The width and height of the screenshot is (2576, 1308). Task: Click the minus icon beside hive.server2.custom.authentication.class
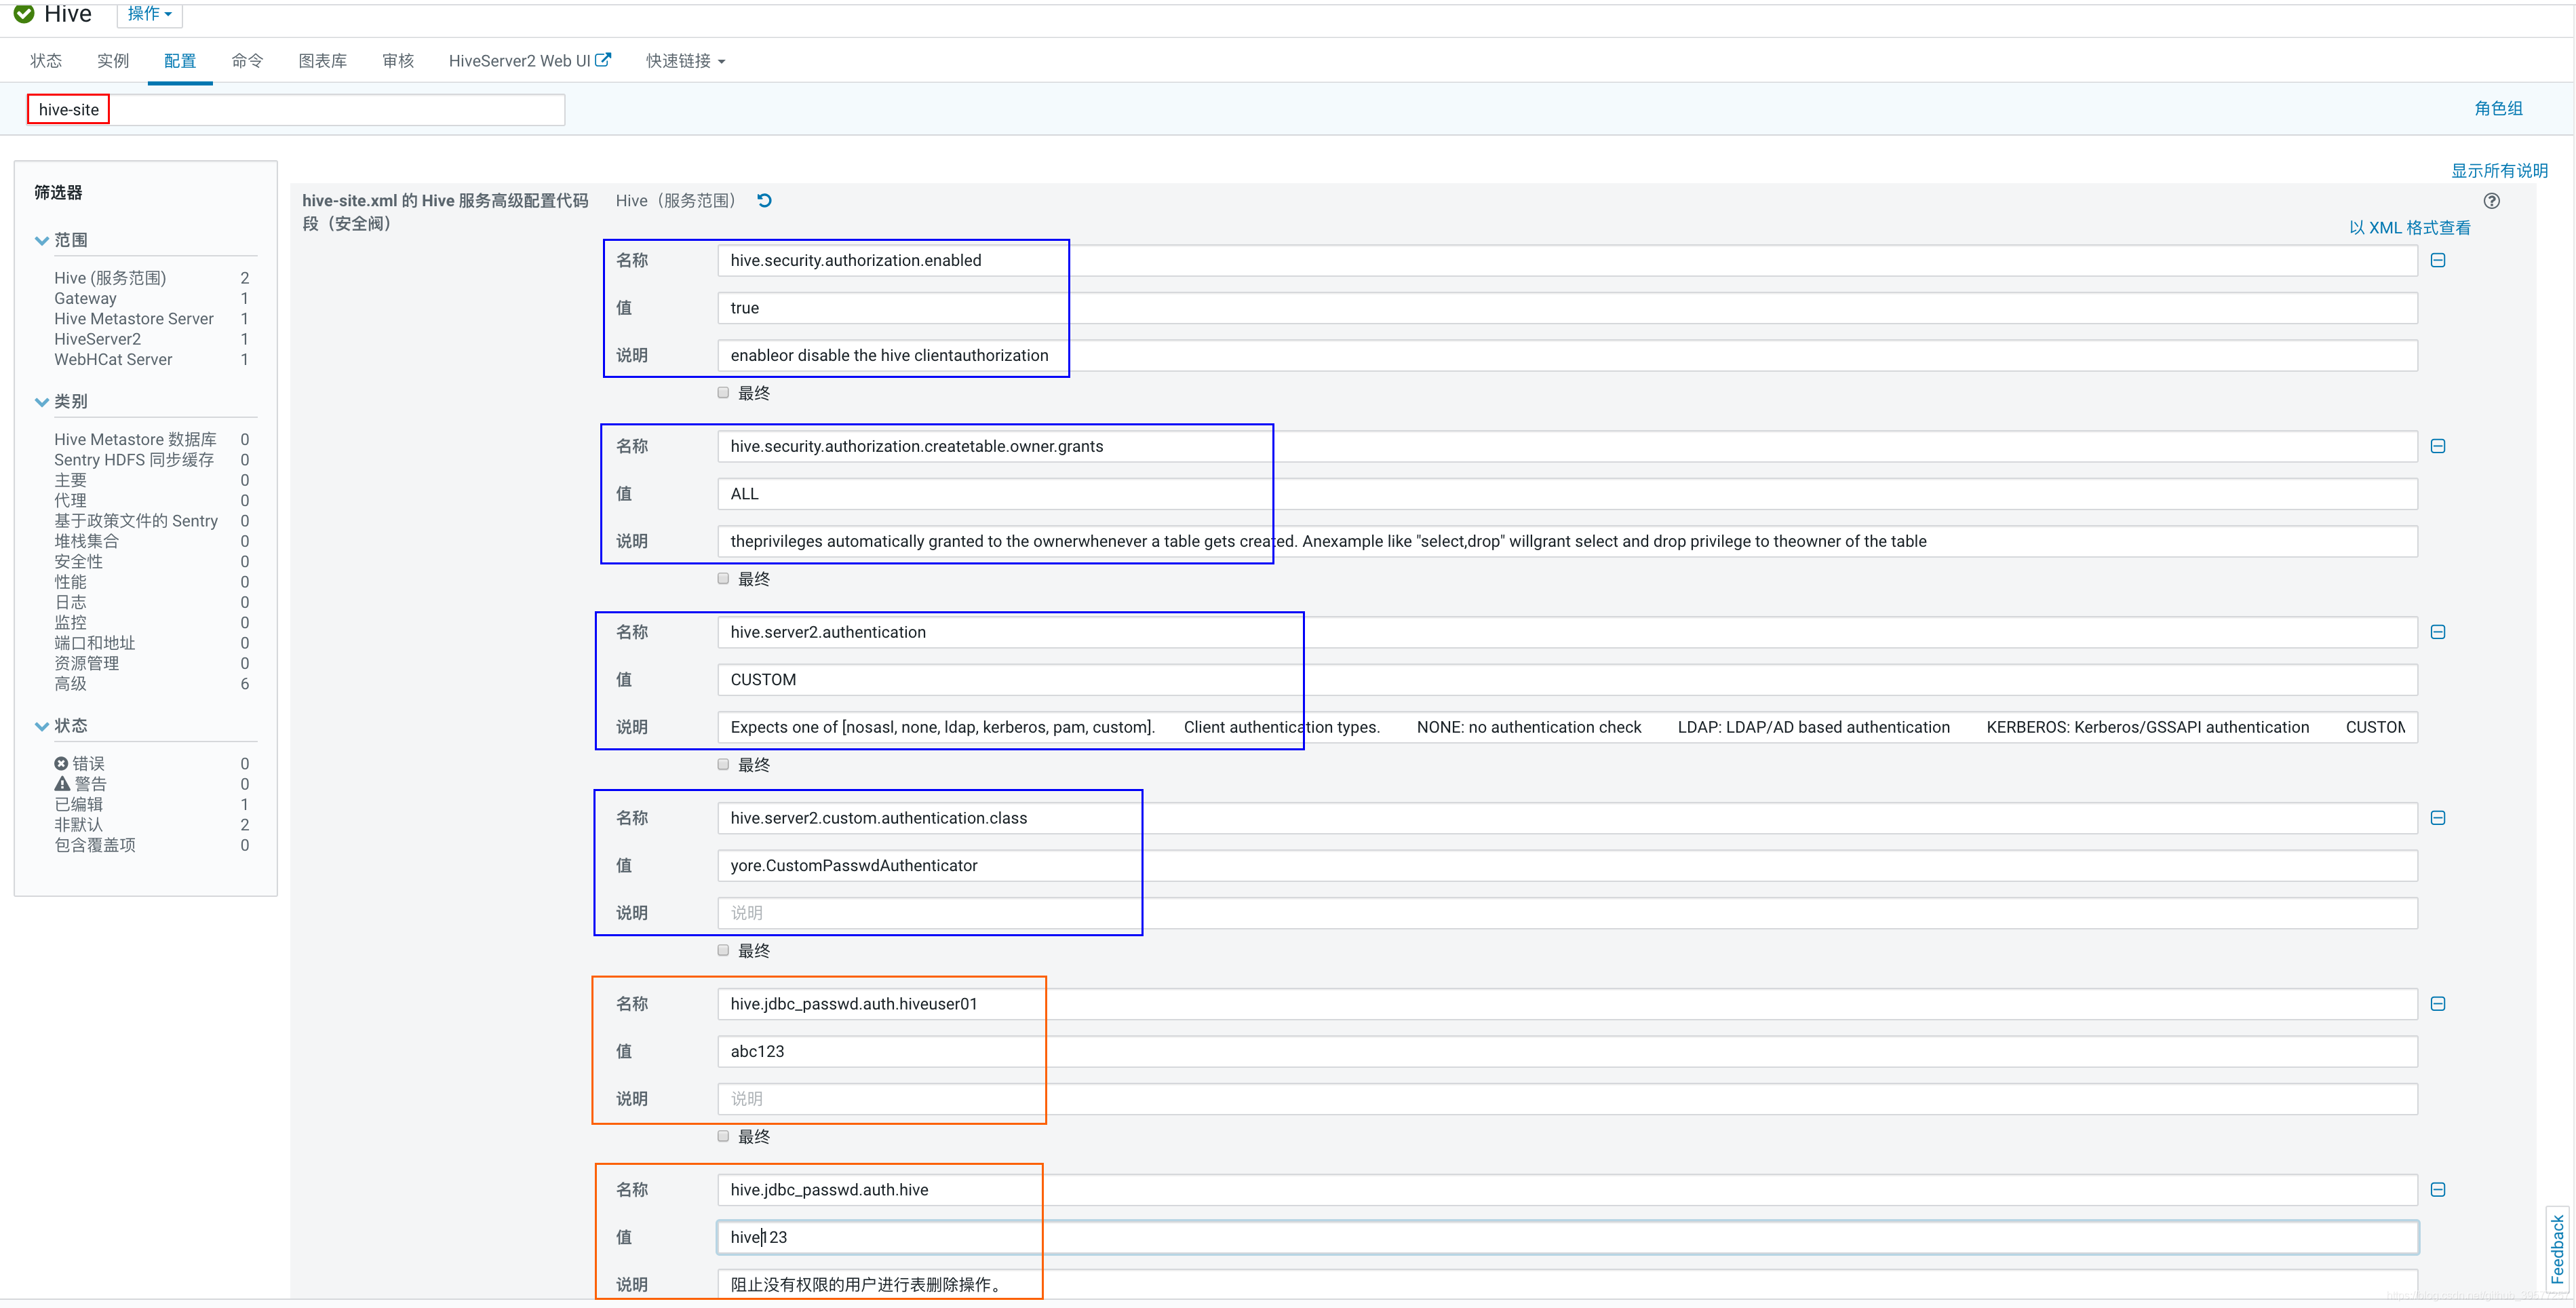coord(2438,818)
